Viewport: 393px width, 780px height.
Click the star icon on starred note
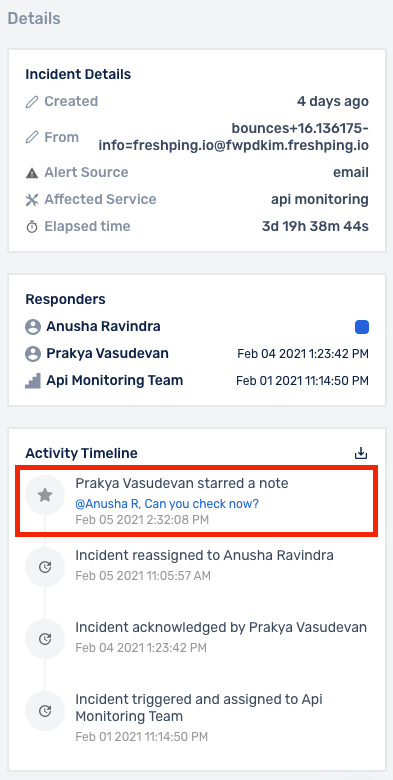click(x=45, y=495)
